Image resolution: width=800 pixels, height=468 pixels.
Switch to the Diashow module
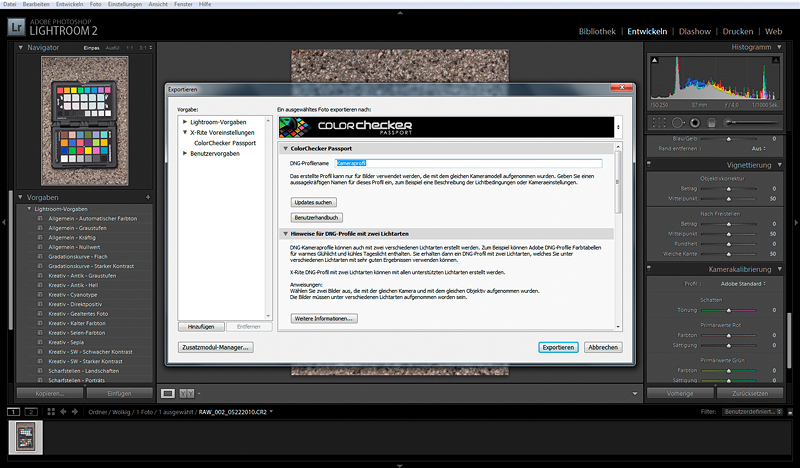pyautogui.click(x=694, y=31)
